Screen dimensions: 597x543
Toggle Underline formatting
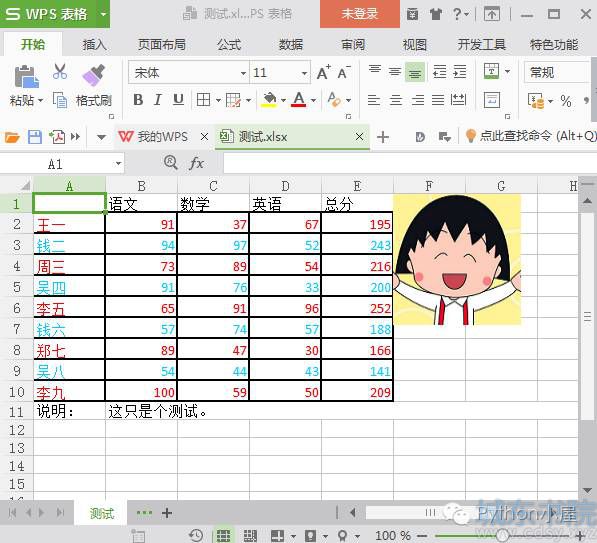pos(178,100)
